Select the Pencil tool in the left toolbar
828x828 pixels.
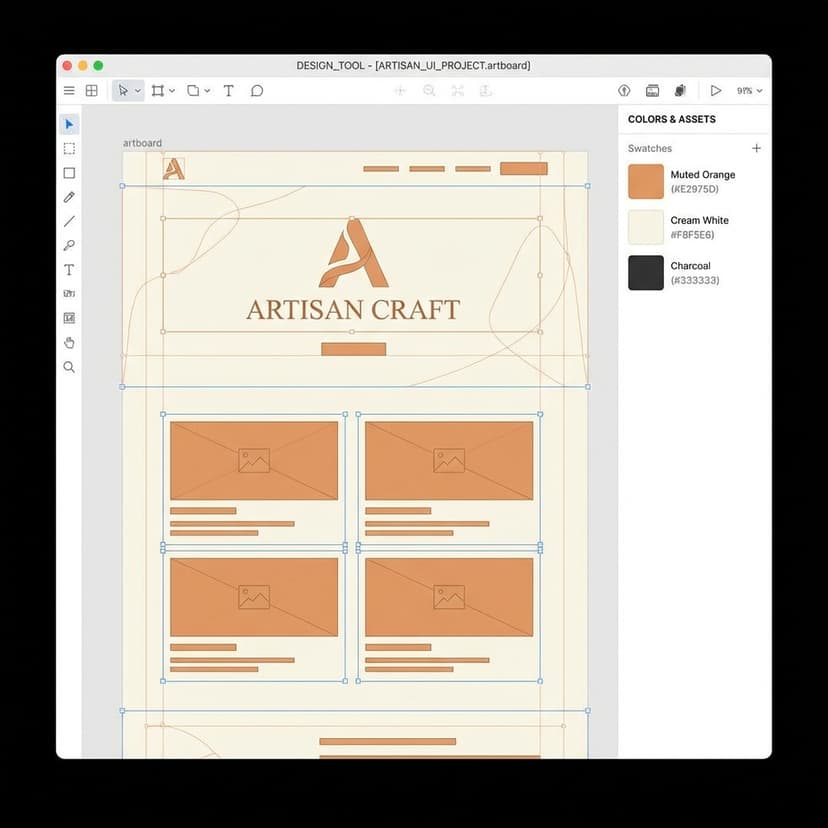pyautogui.click(x=69, y=197)
